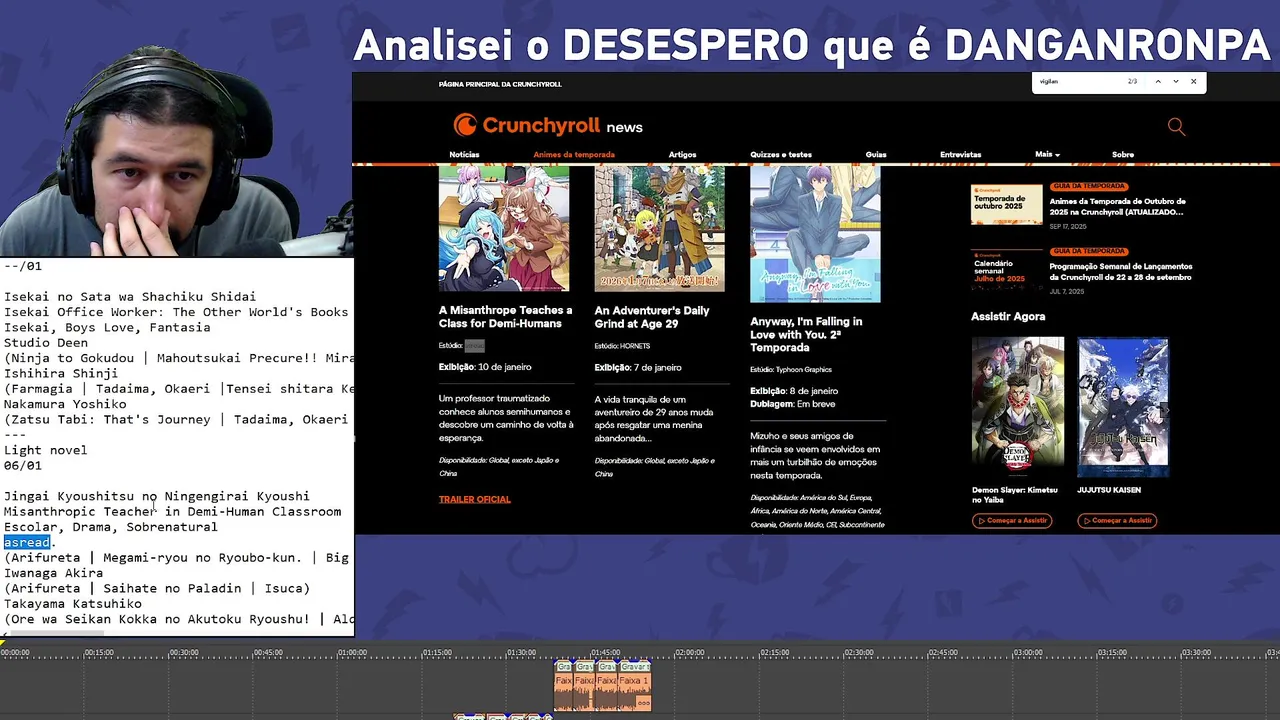
Task: Click JUJUTSU KAISEN poster in Assistir Agora
Action: (1123, 407)
